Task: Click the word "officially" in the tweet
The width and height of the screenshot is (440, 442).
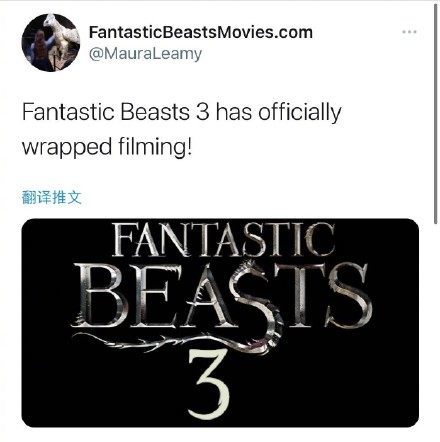Action: pos(300,113)
